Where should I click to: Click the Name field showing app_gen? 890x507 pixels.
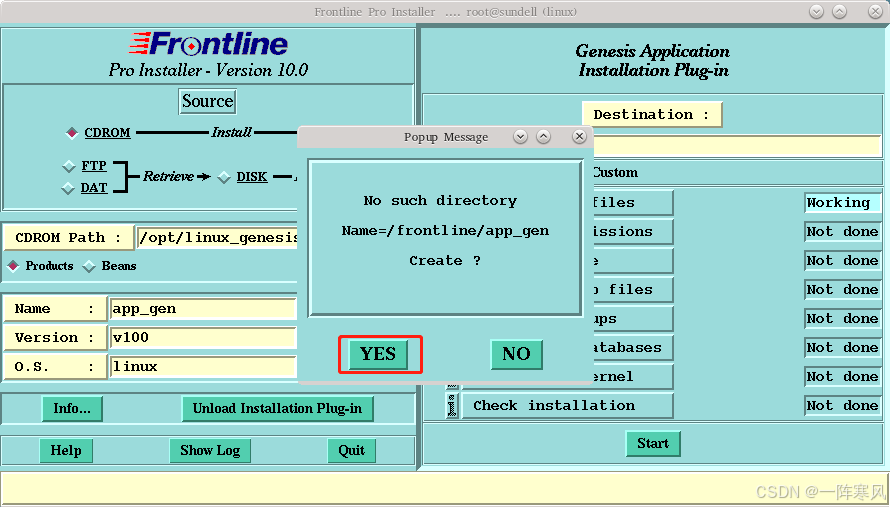click(x=203, y=309)
